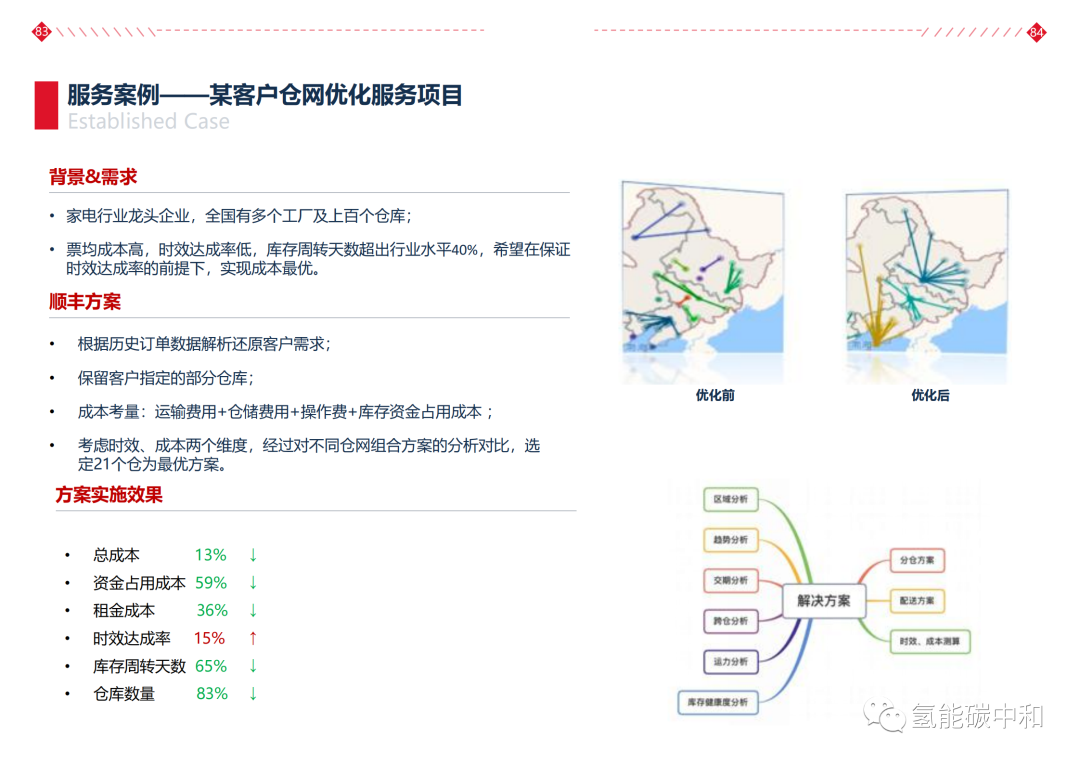Click the red block beside the slide title
Image resolution: width=1080 pixels, height=764 pixels.
[x=46, y=105]
